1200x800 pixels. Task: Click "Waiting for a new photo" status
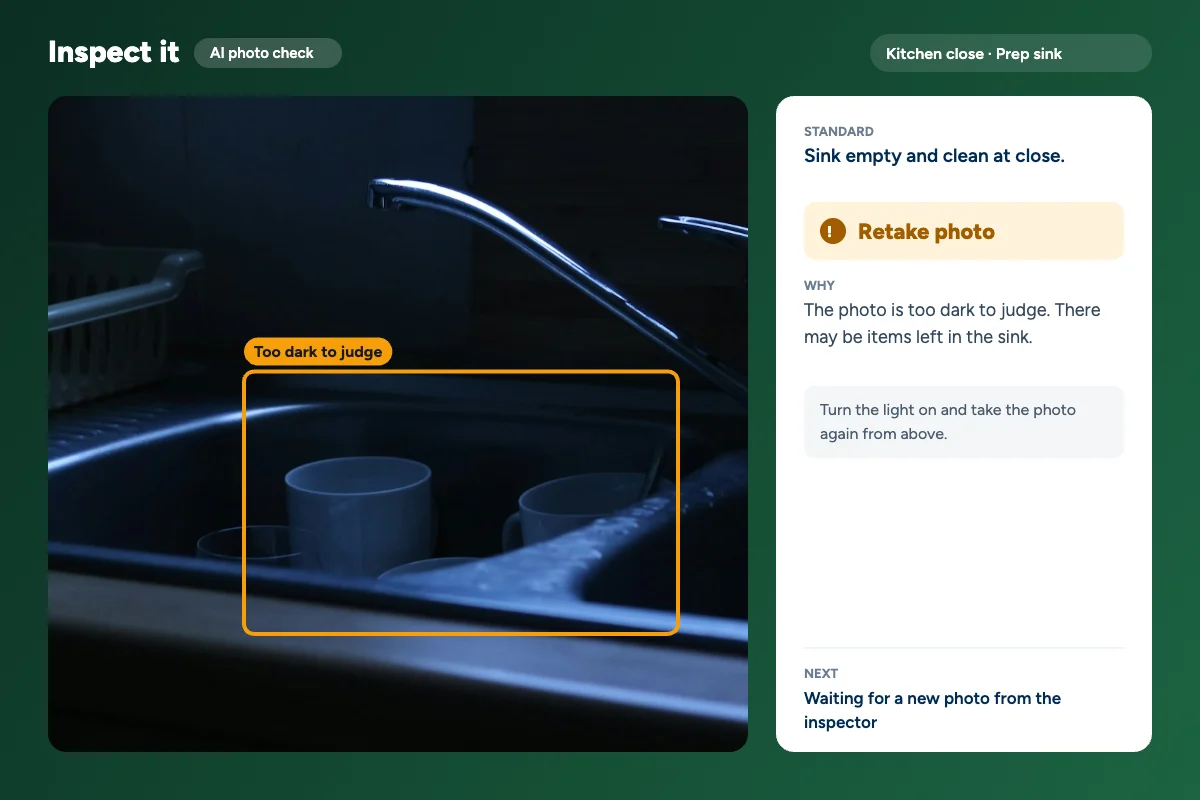932,710
